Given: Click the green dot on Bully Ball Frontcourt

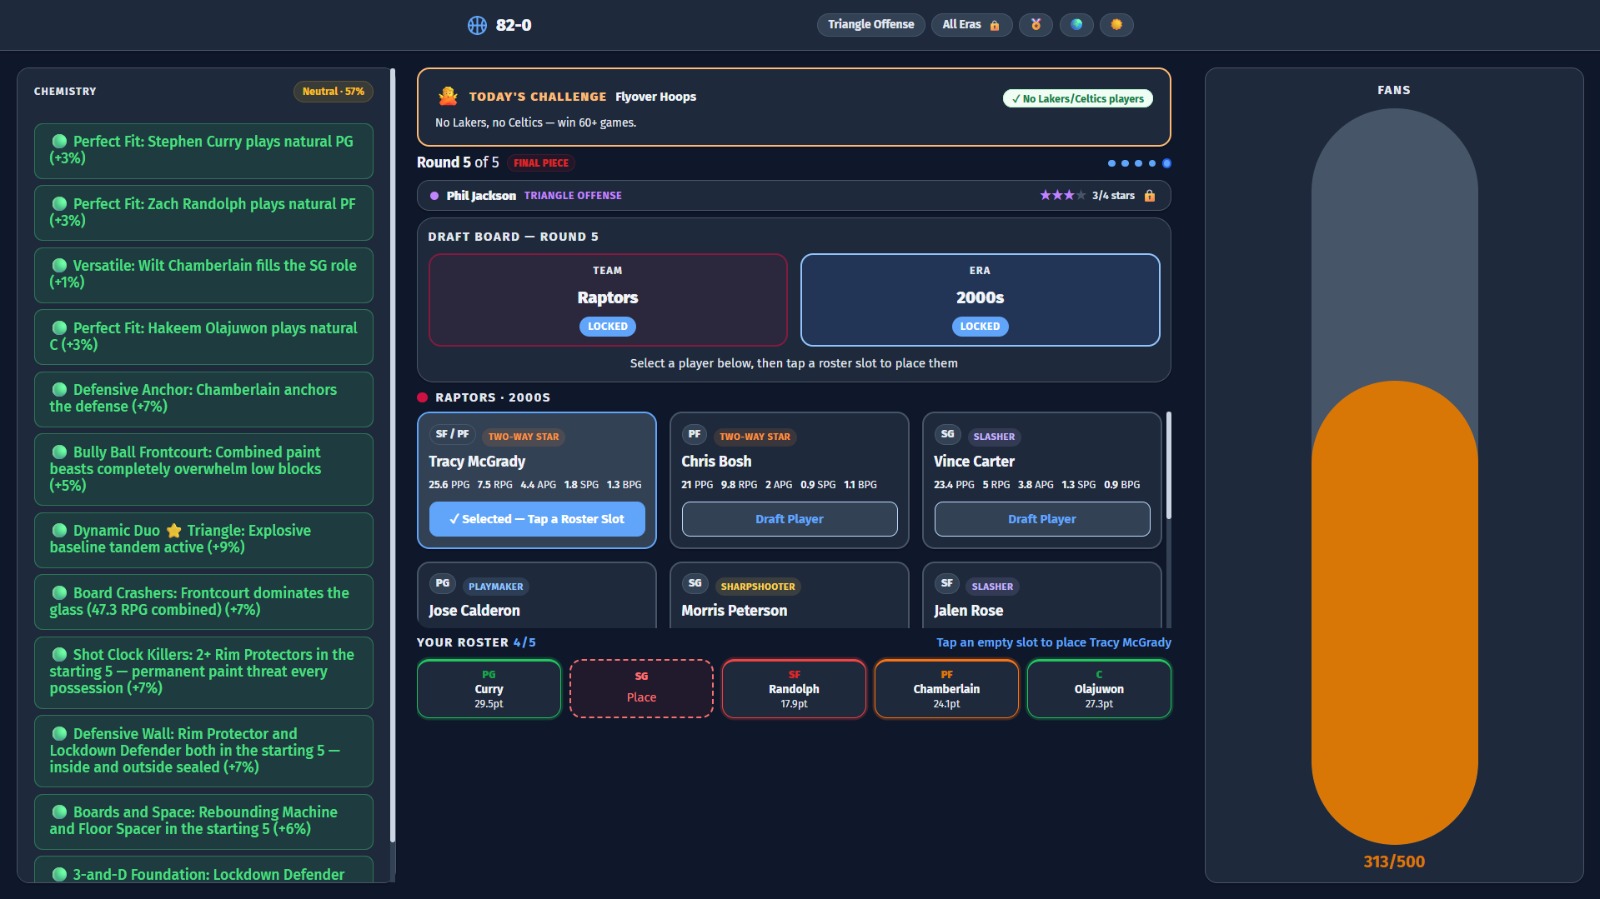Looking at the screenshot, I should [60, 452].
